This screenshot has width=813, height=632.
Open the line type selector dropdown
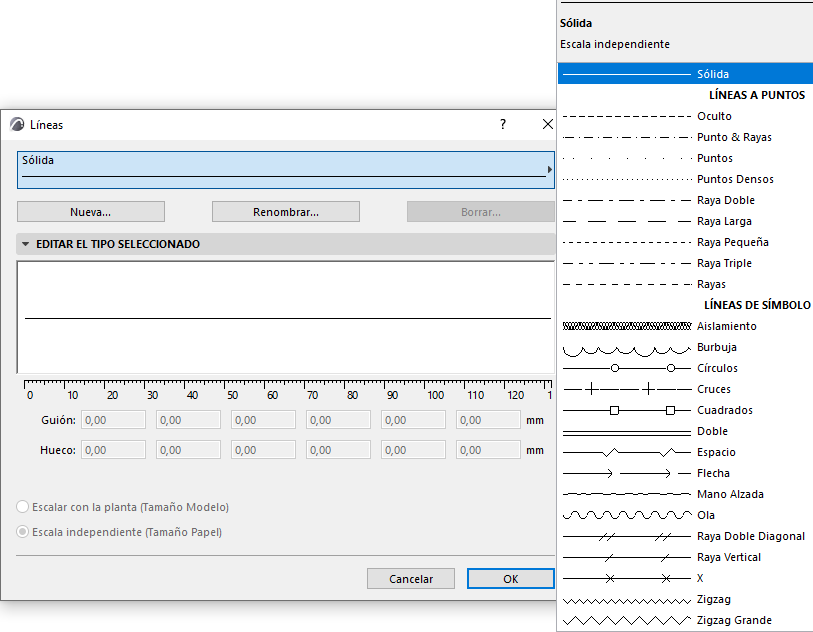coord(549,169)
